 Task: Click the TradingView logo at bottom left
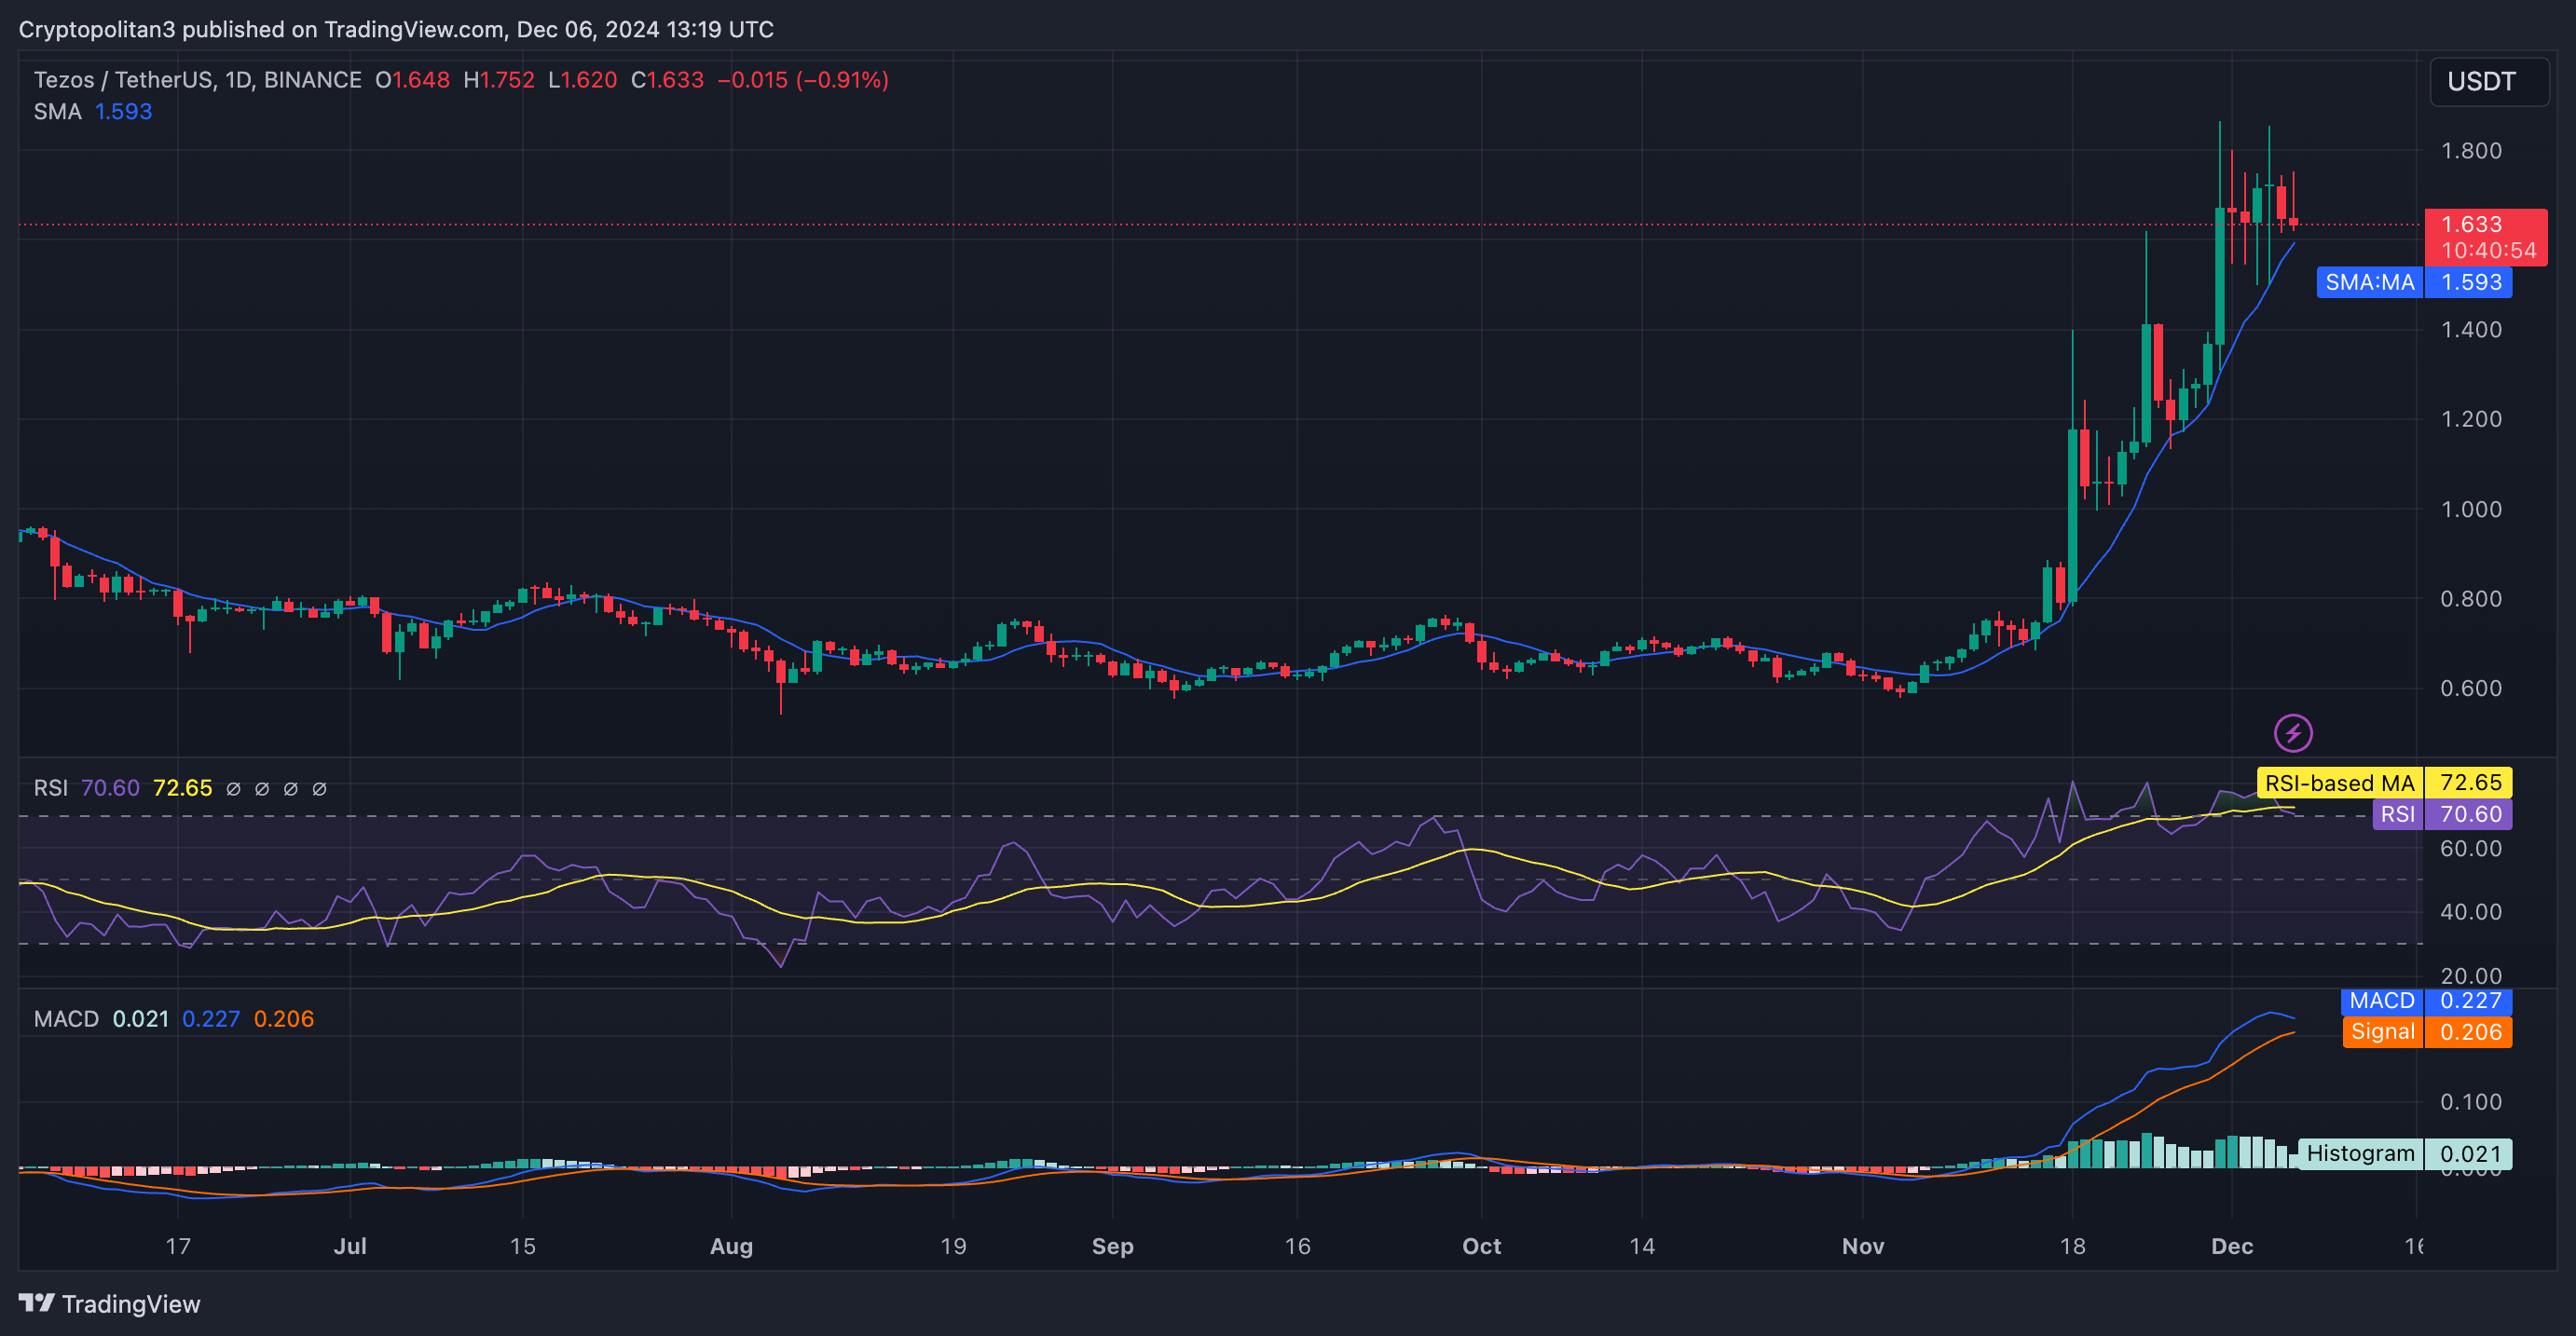click(x=110, y=1304)
